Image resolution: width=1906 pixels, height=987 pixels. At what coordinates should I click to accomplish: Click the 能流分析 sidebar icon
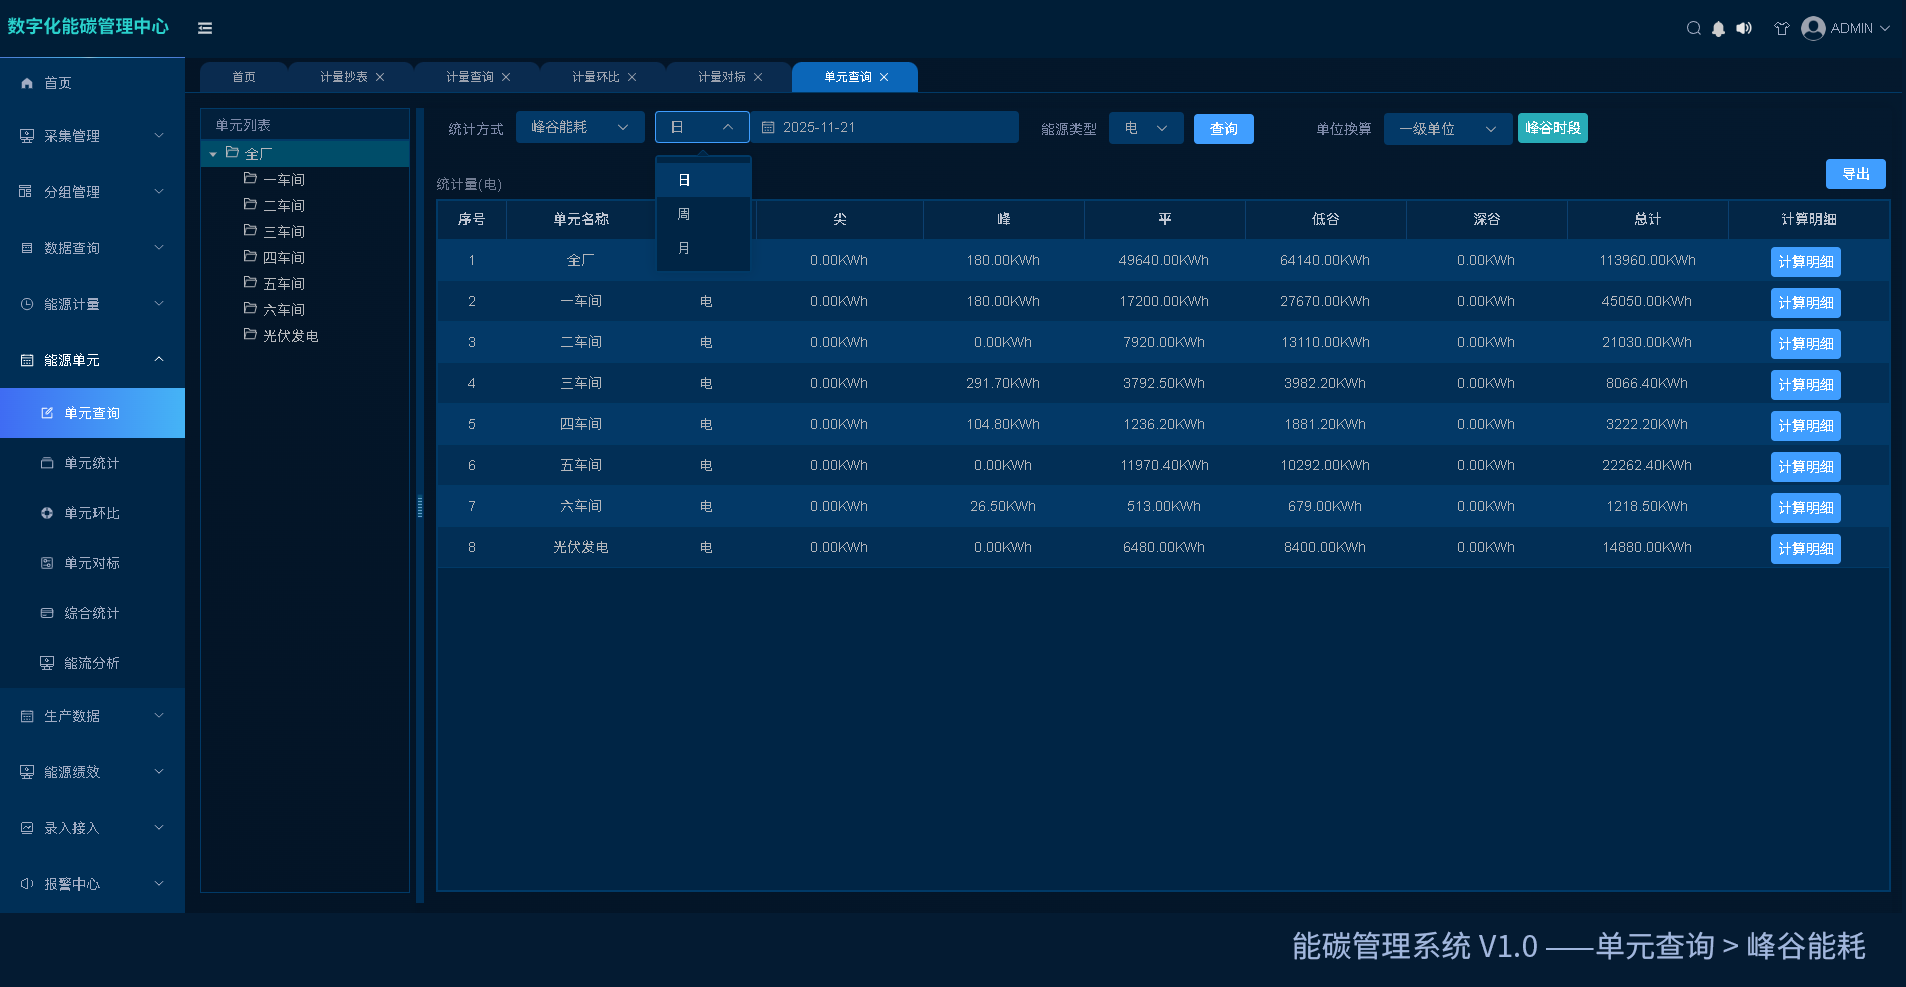47,663
